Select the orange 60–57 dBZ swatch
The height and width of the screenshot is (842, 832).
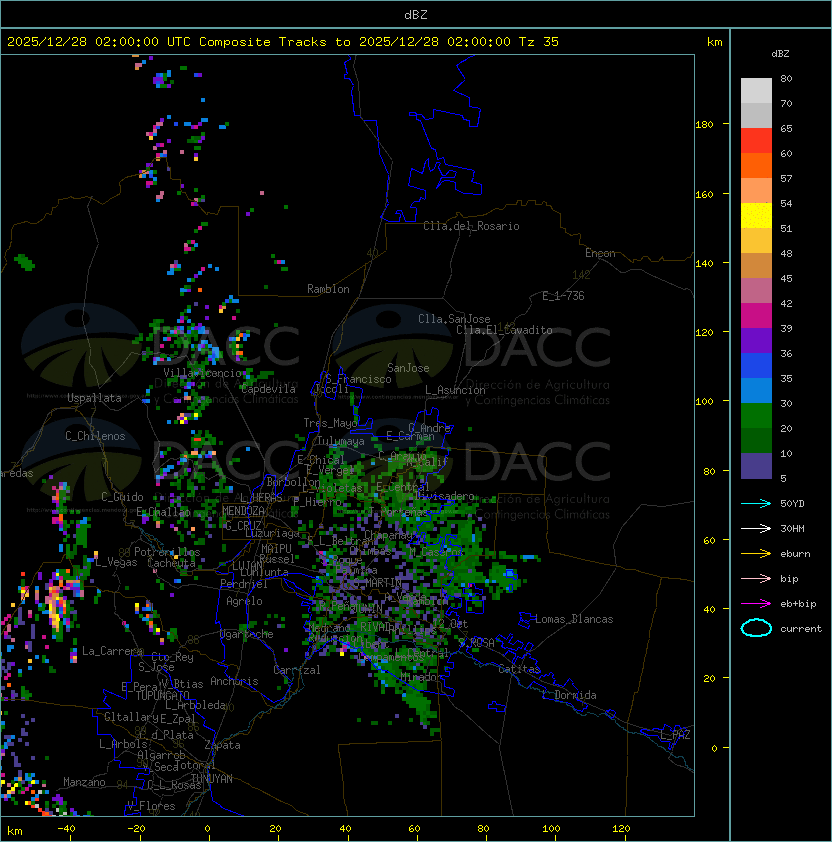pyautogui.click(x=756, y=166)
